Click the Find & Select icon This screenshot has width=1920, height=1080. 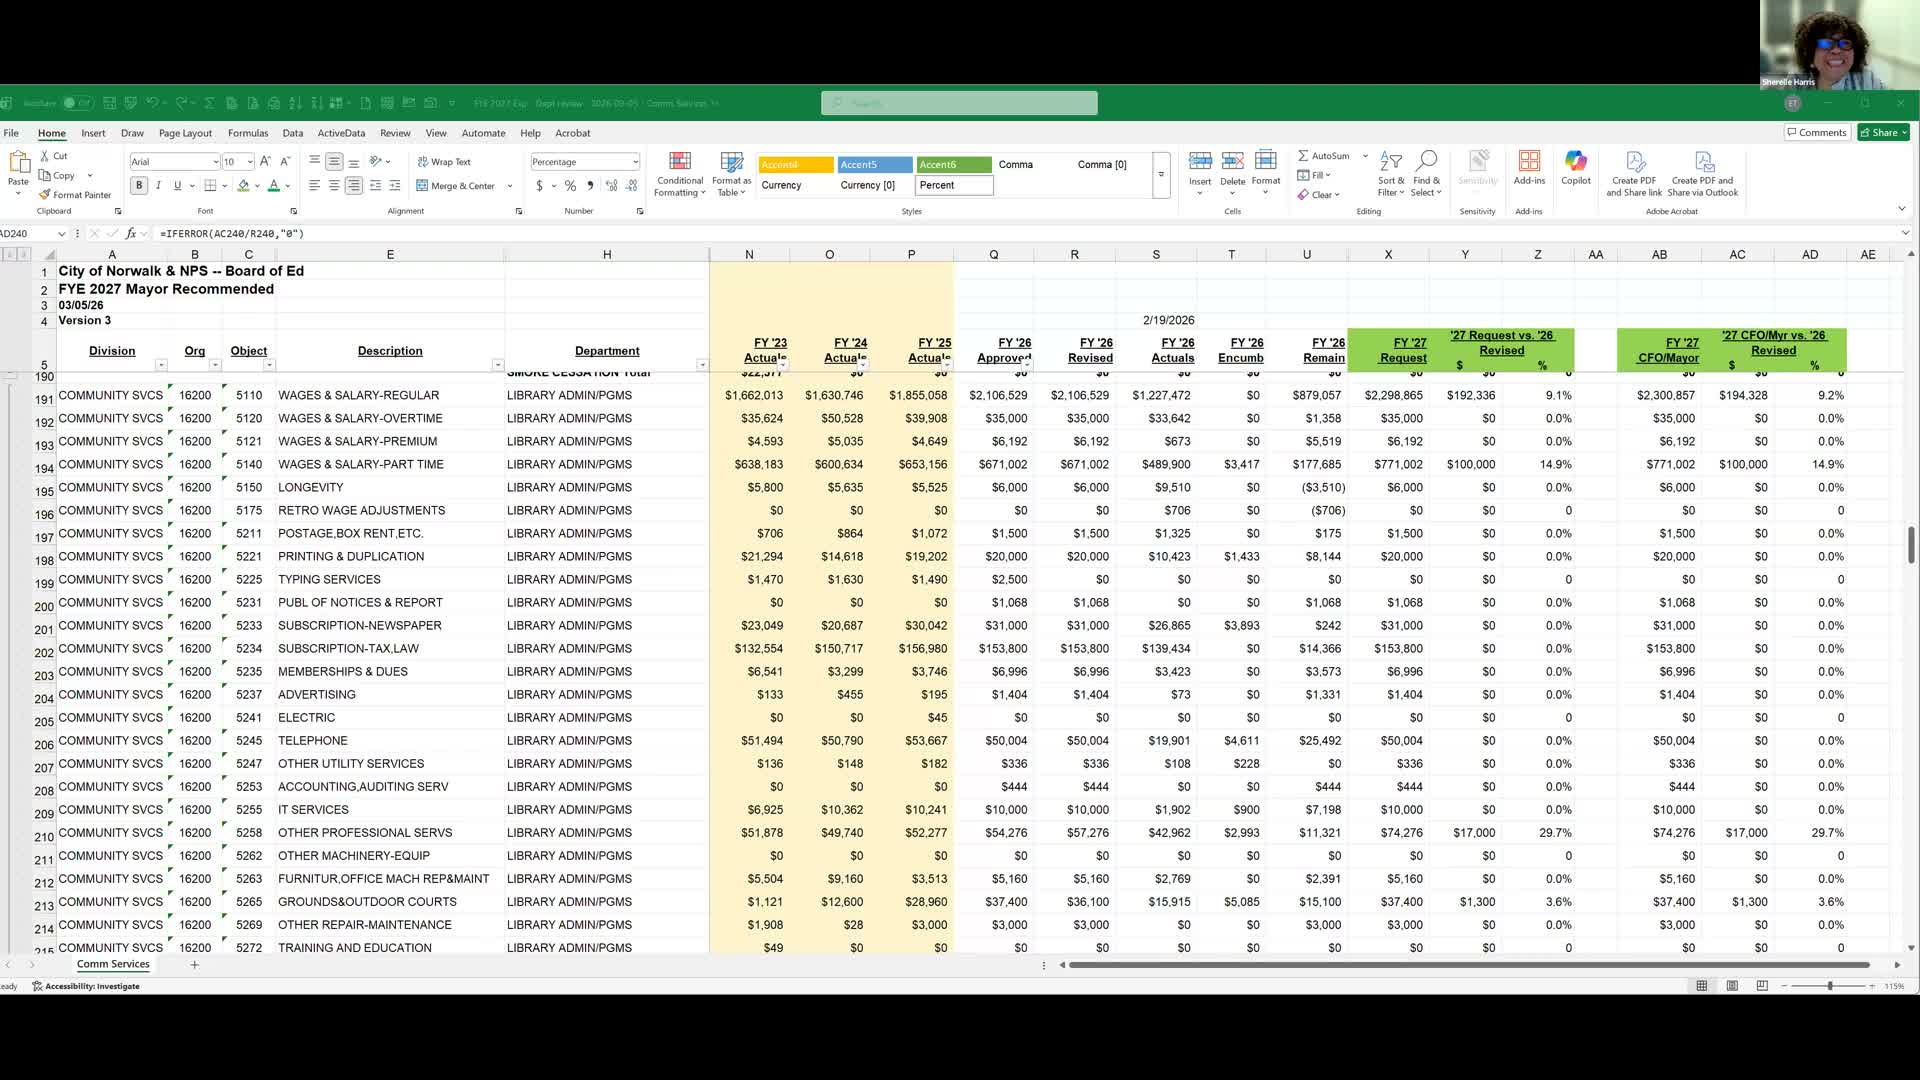[1426, 174]
